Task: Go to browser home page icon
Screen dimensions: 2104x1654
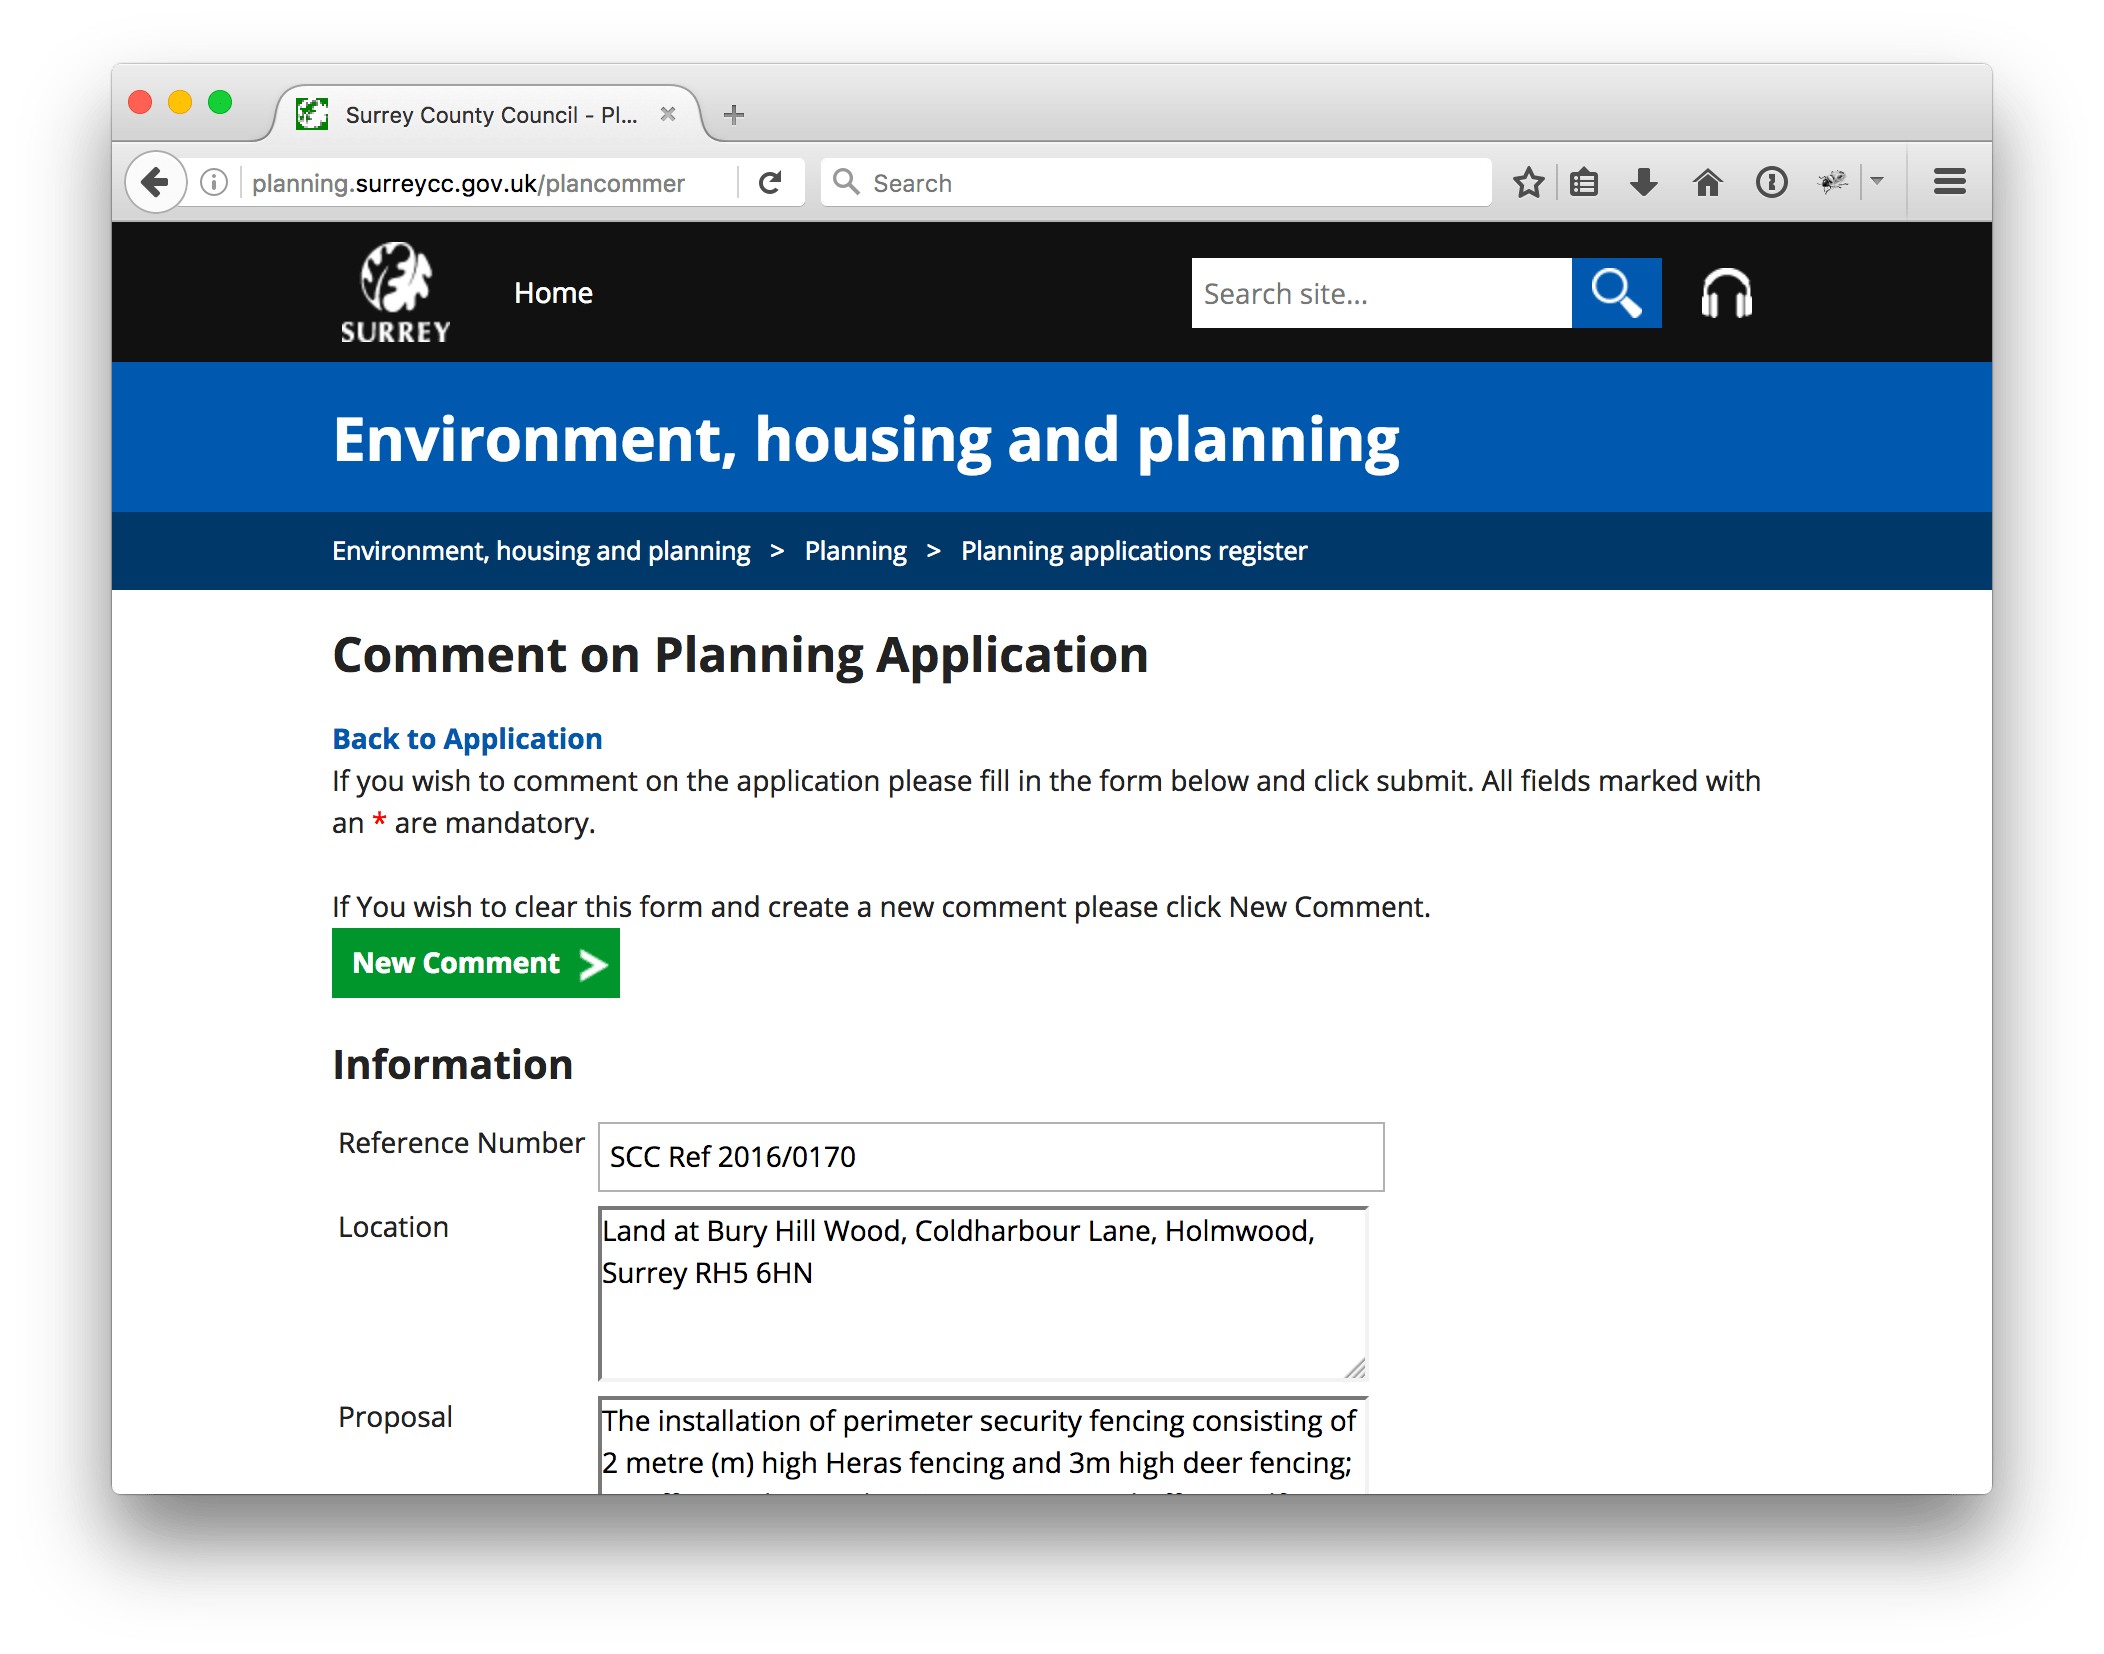Action: pyautogui.click(x=1708, y=183)
